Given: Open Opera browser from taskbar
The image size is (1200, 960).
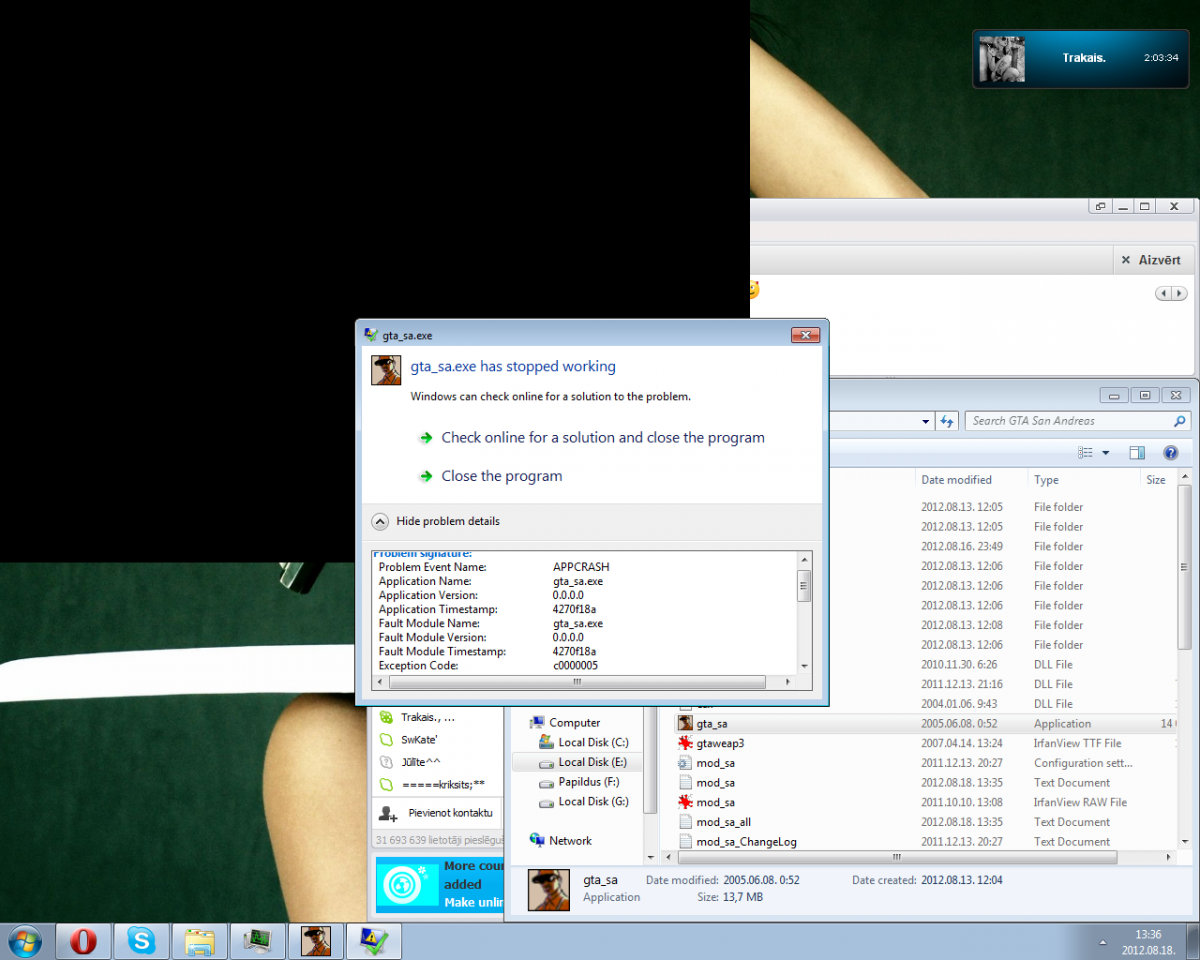Looking at the screenshot, I should tap(84, 941).
